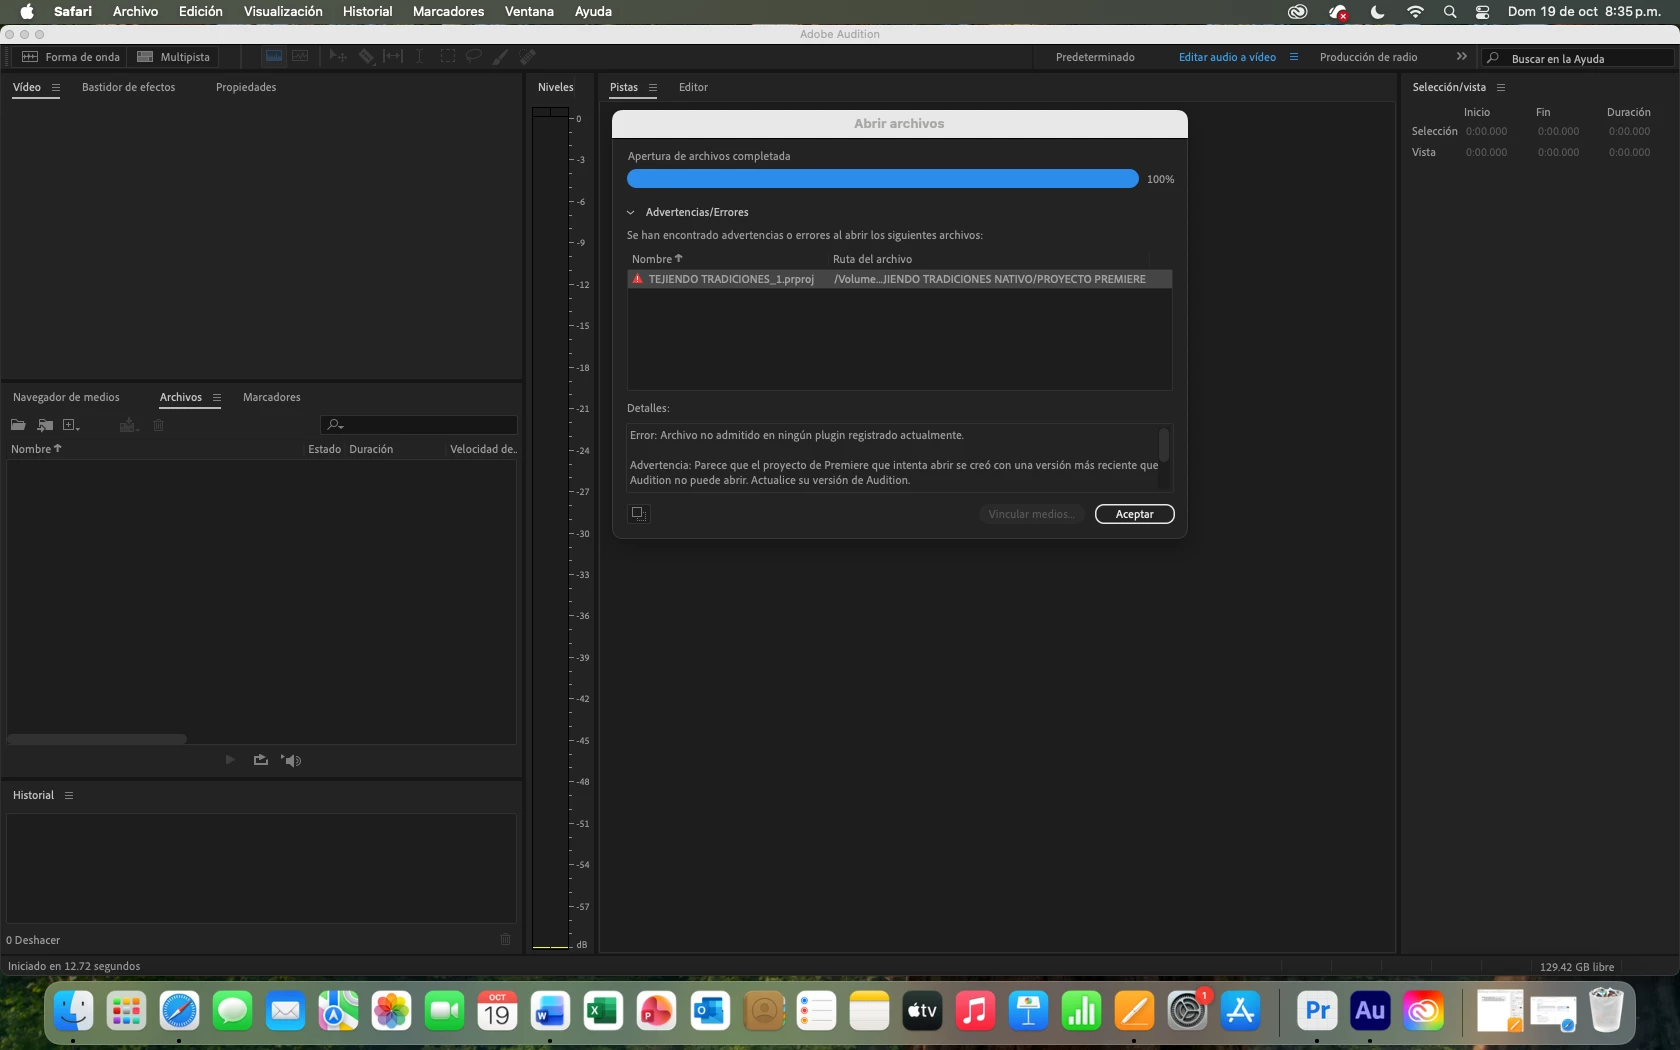Open the New file dropdown in Archivos
Screen dimensions: 1680x1050
pyautogui.click(x=71, y=425)
